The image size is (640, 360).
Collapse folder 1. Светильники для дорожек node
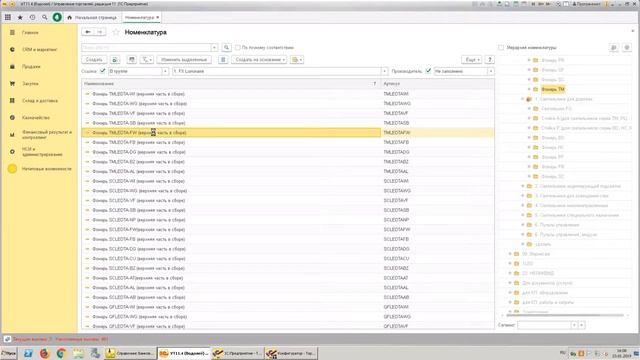(523, 99)
